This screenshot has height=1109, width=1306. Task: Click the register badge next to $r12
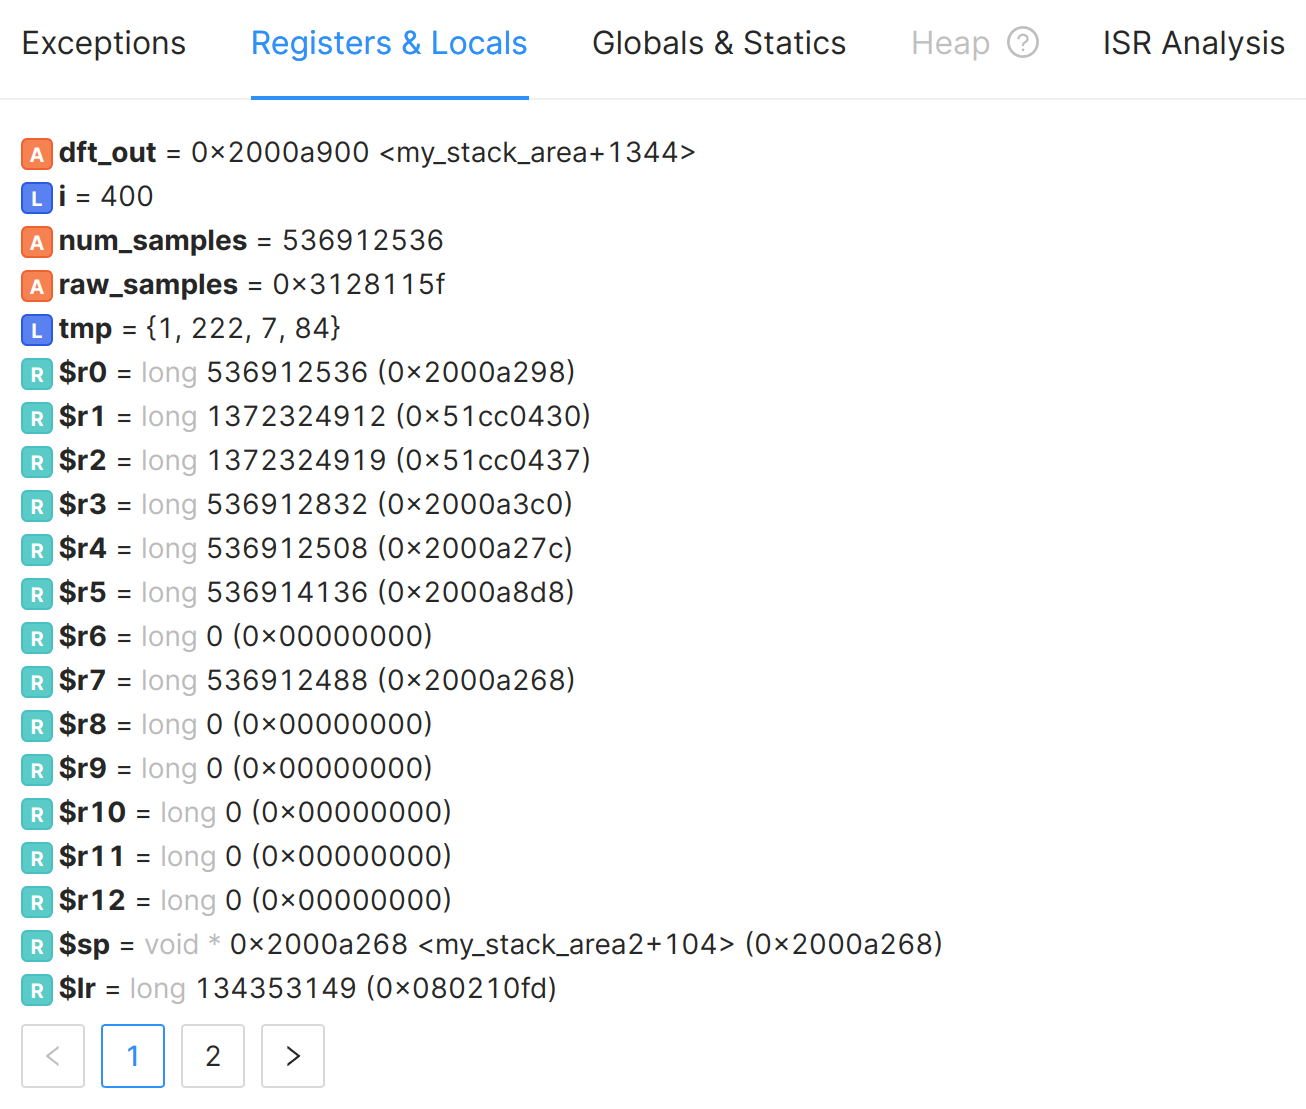coord(36,901)
